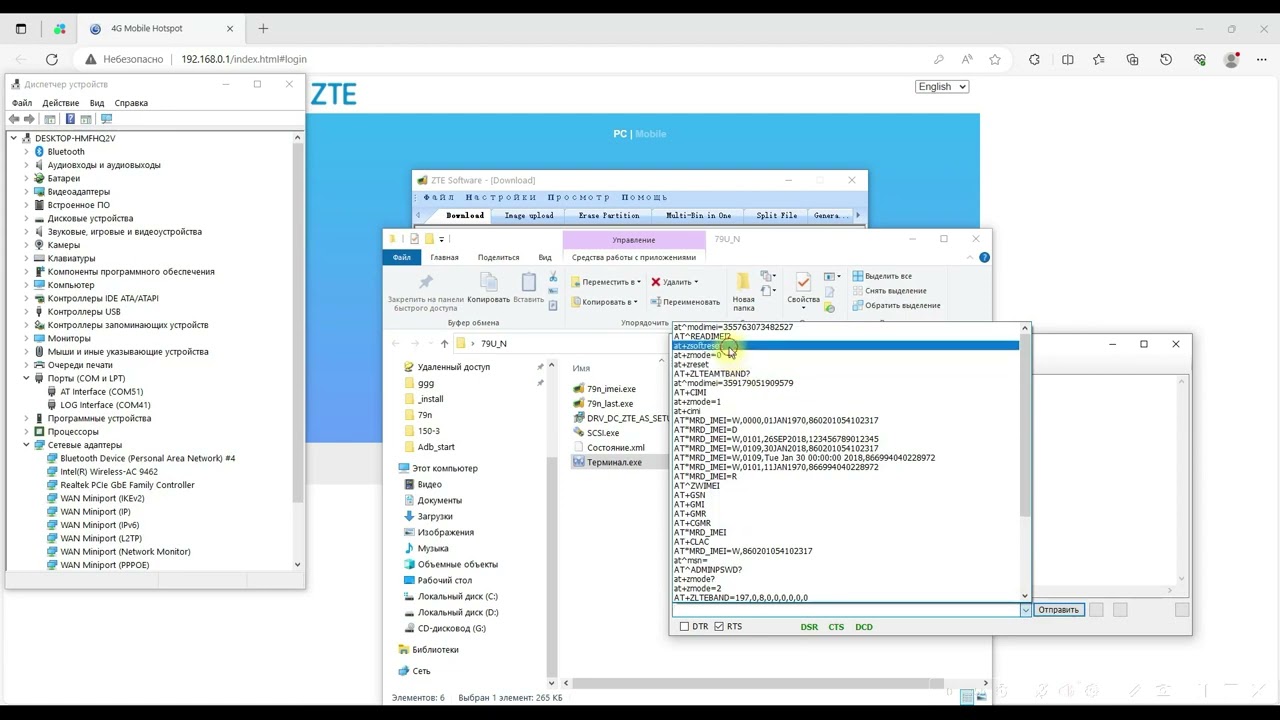The width and height of the screenshot is (1280, 720).
Task: Open the terminal command combo box arrow
Action: (1025, 610)
